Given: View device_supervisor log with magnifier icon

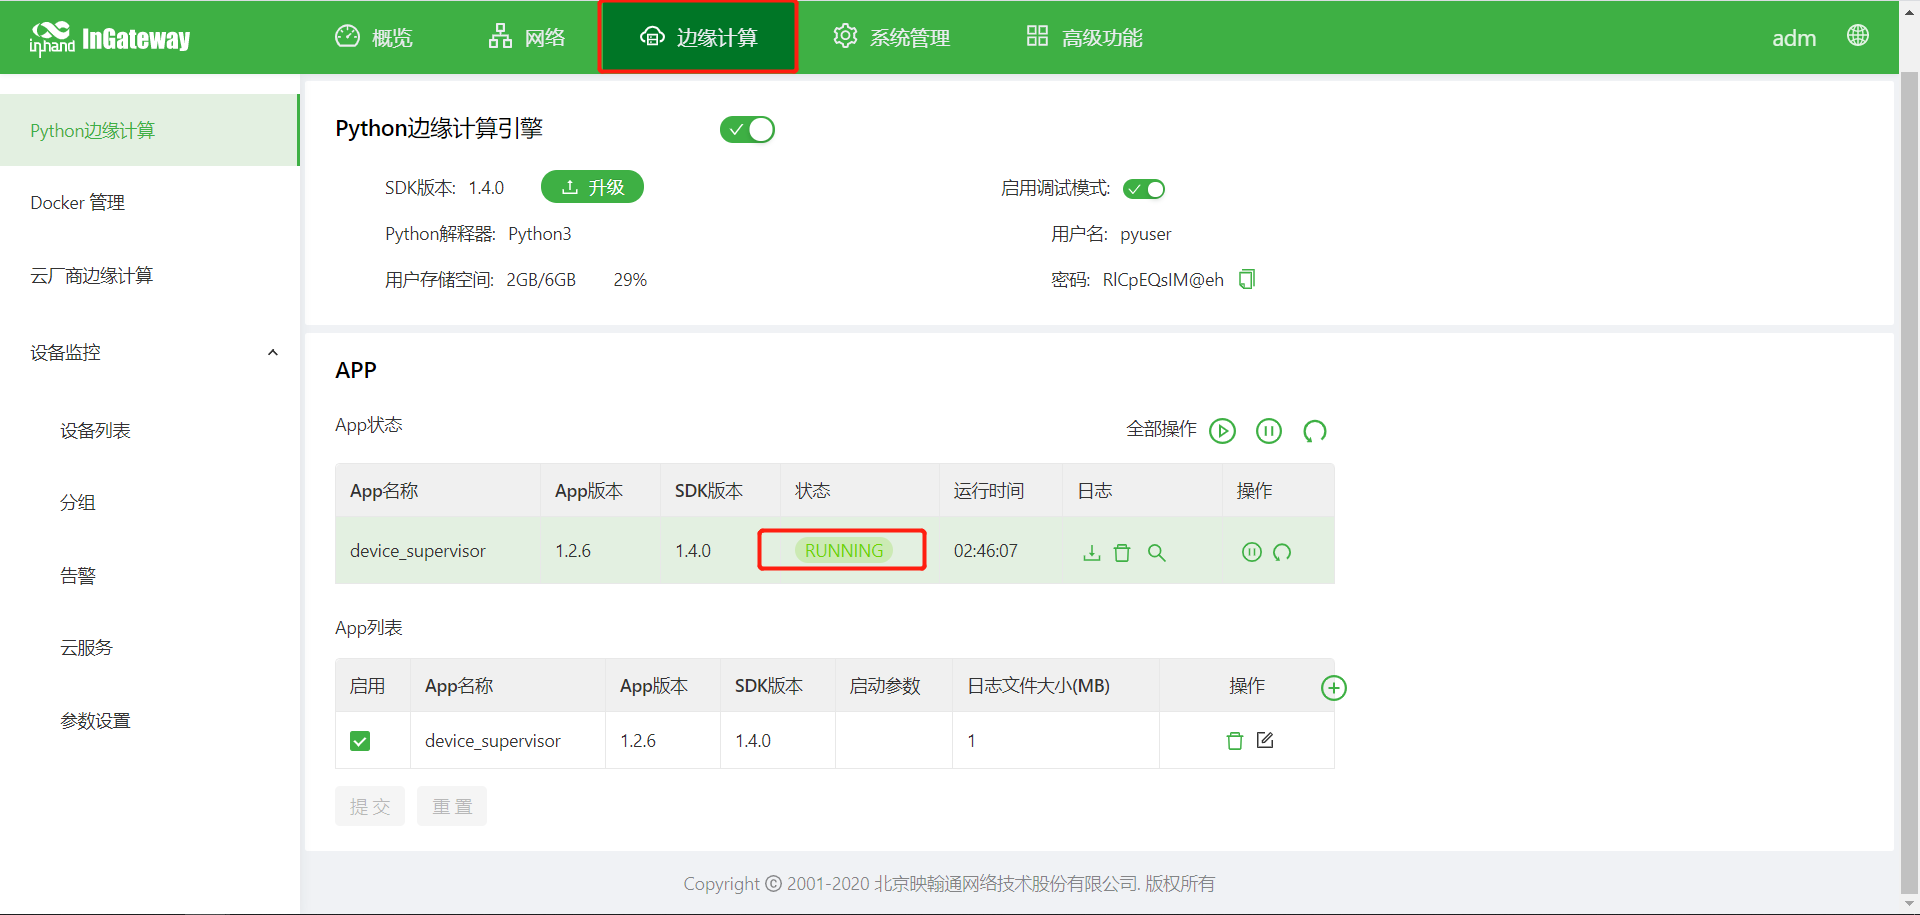Looking at the screenshot, I should (x=1156, y=553).
